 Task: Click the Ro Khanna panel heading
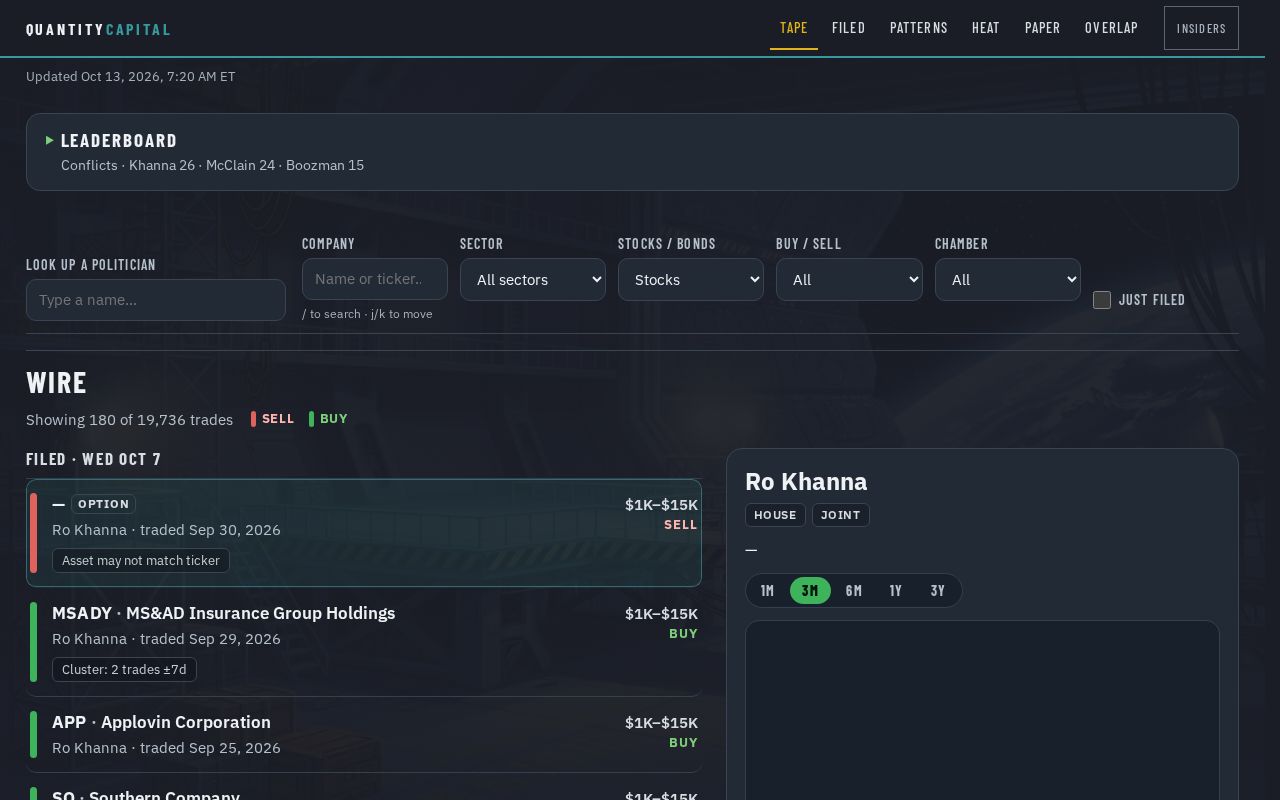806,481
